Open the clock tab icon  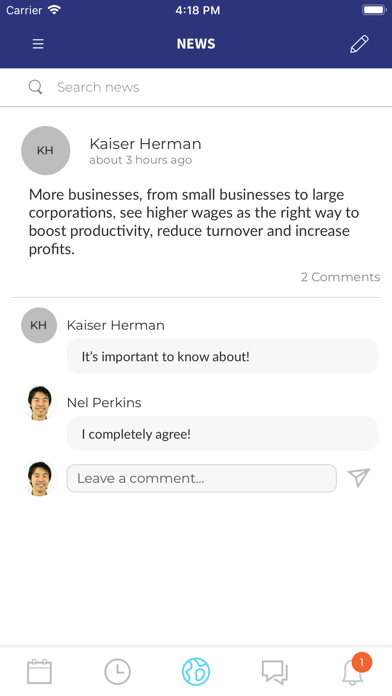(118, 672)
